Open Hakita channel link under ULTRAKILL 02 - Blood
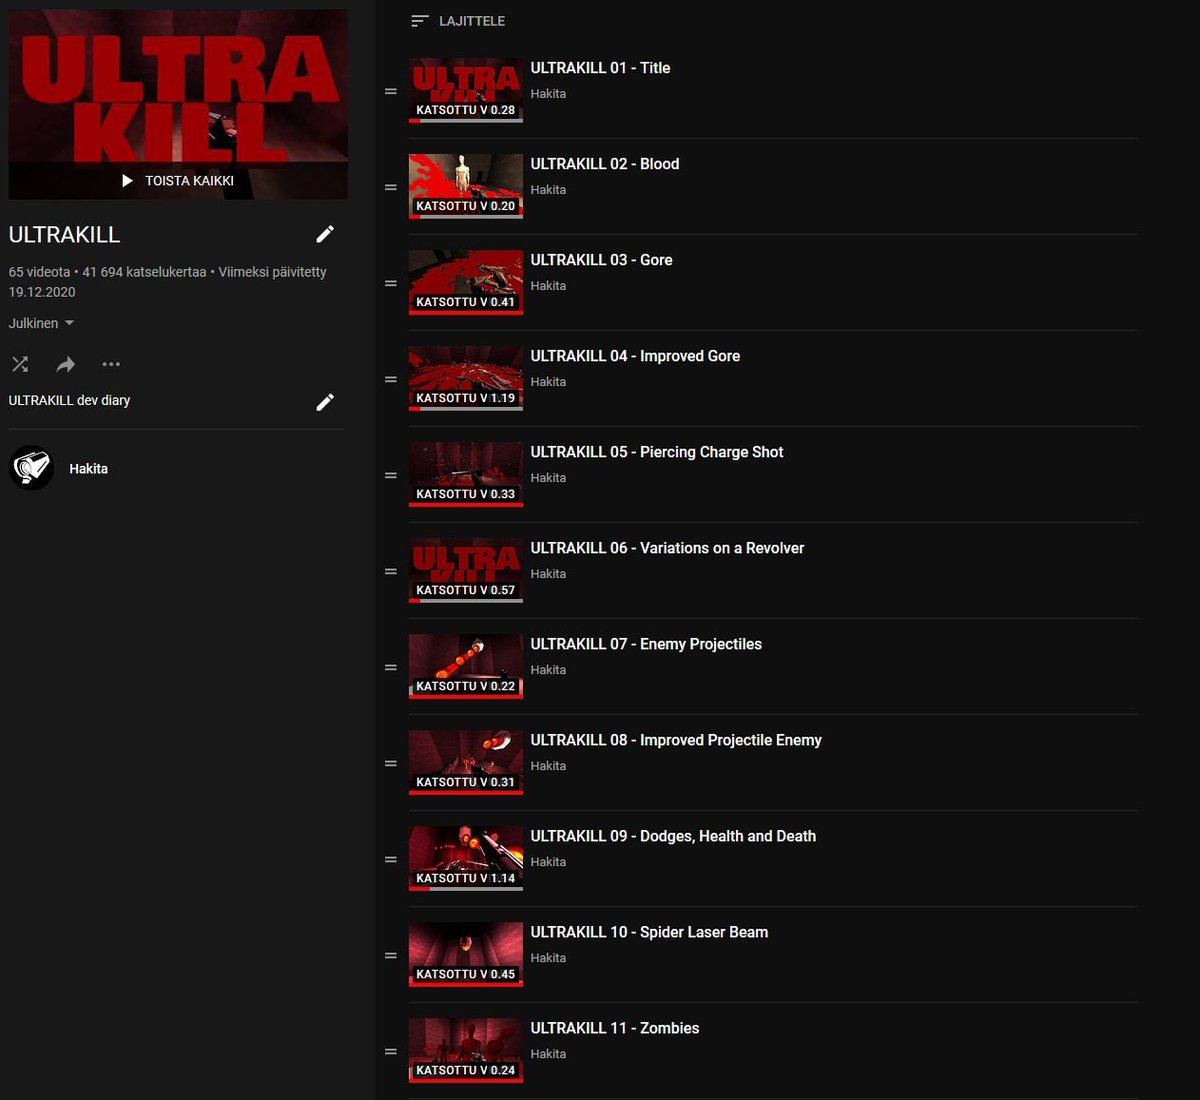Image resolution: width=1200 pixels, height=1100 pixels. tap(548, 190)
